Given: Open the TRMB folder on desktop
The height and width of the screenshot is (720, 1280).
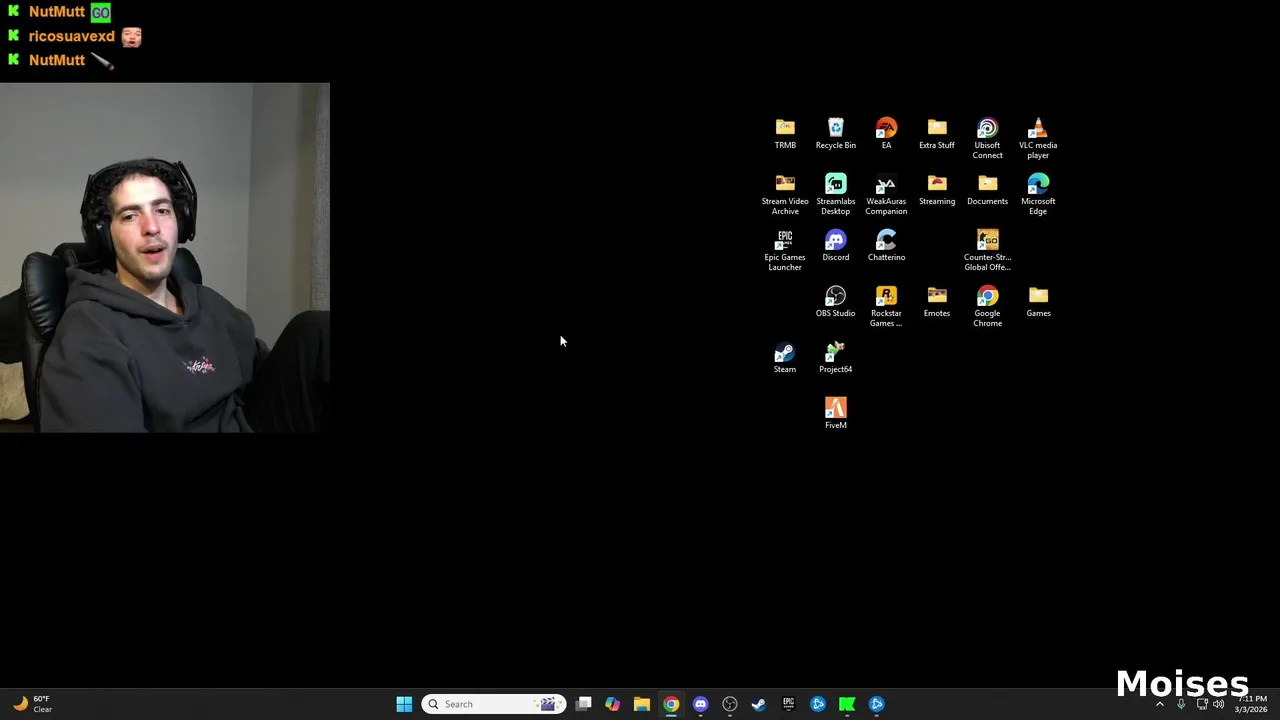Looking at the screenshot, I should pyautogui.click(x=785, y=133).
